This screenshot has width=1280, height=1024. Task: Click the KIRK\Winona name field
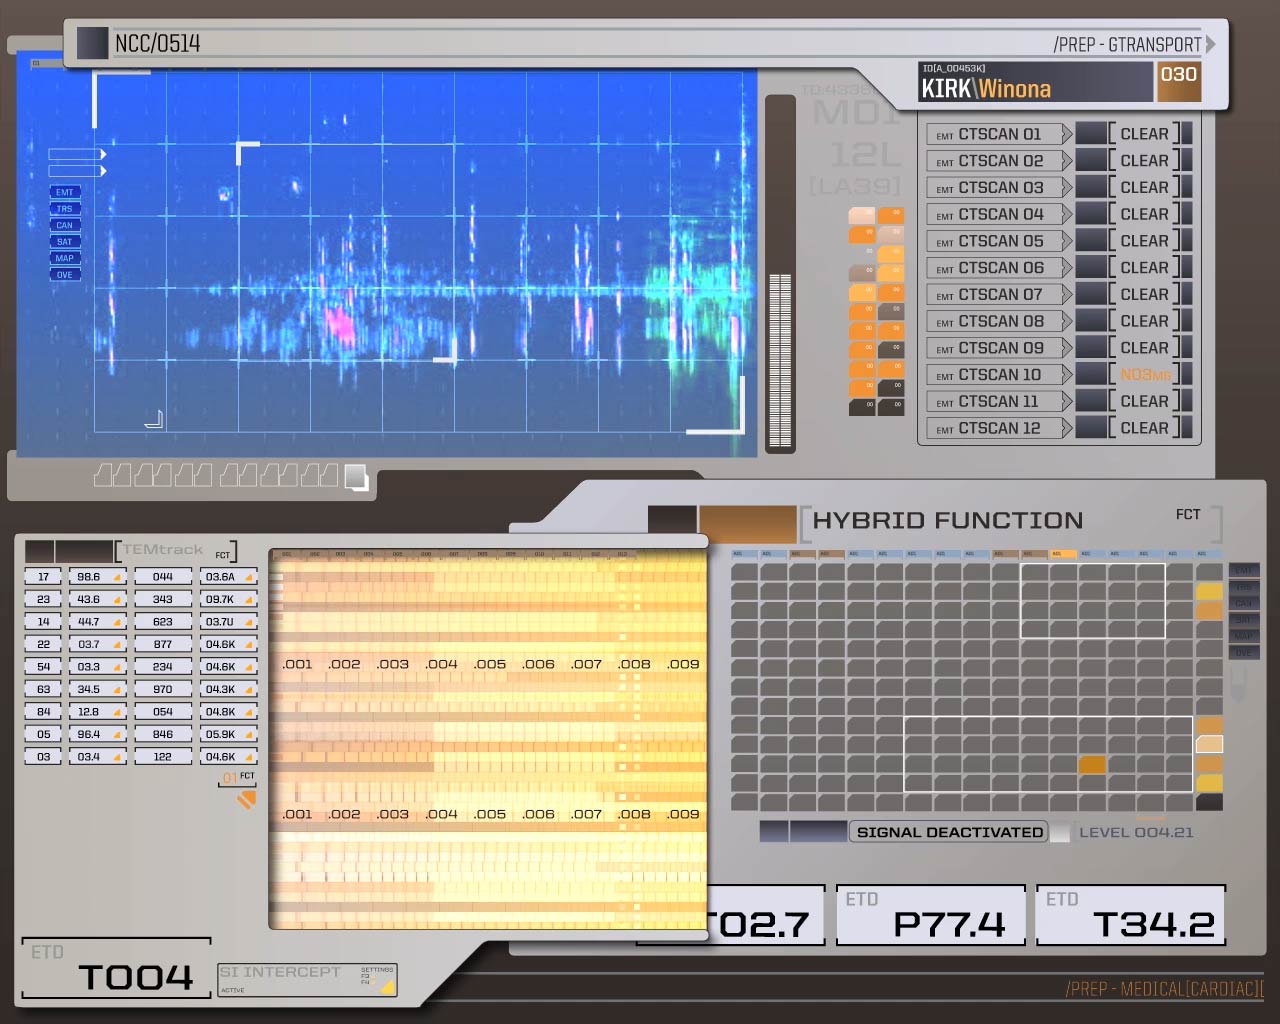1035,82
